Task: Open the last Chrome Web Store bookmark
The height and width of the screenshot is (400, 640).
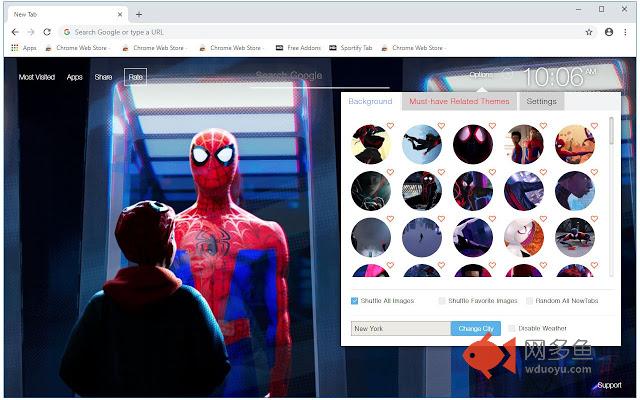Action: pyautogui.click(x=412, y=48)
